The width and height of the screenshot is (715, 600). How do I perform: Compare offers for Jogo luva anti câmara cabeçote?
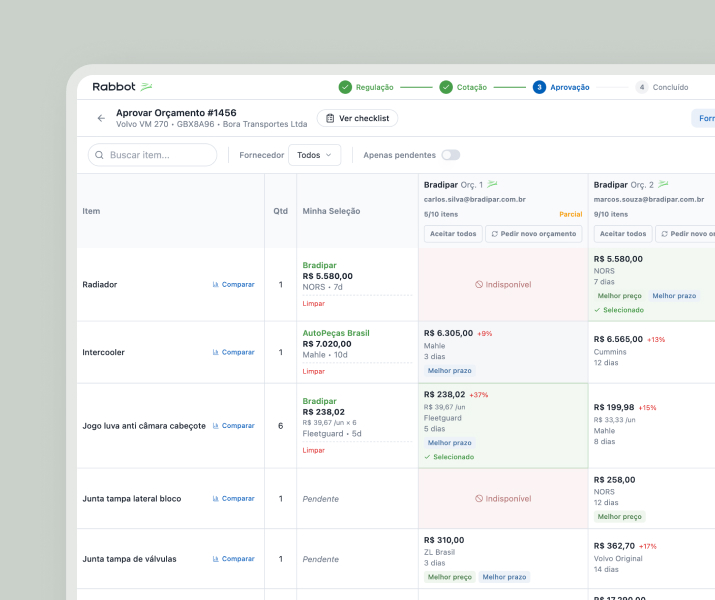click(233, 426)
